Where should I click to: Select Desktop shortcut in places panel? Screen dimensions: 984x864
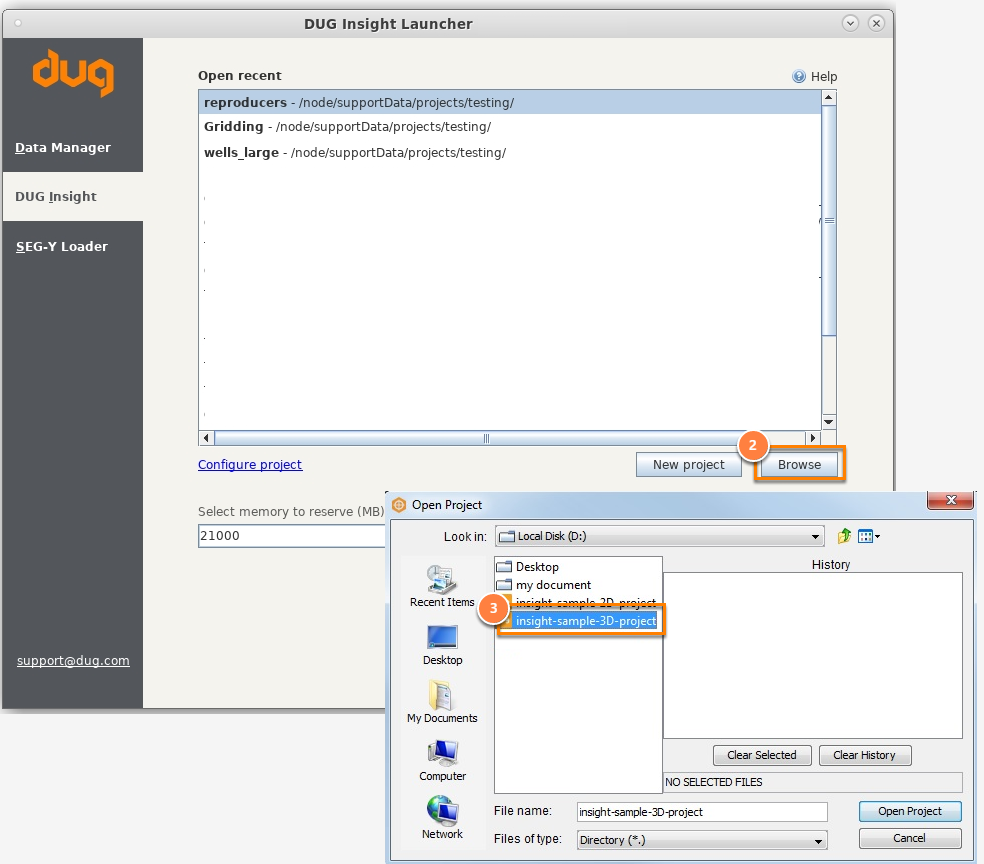tap(442, 645)
